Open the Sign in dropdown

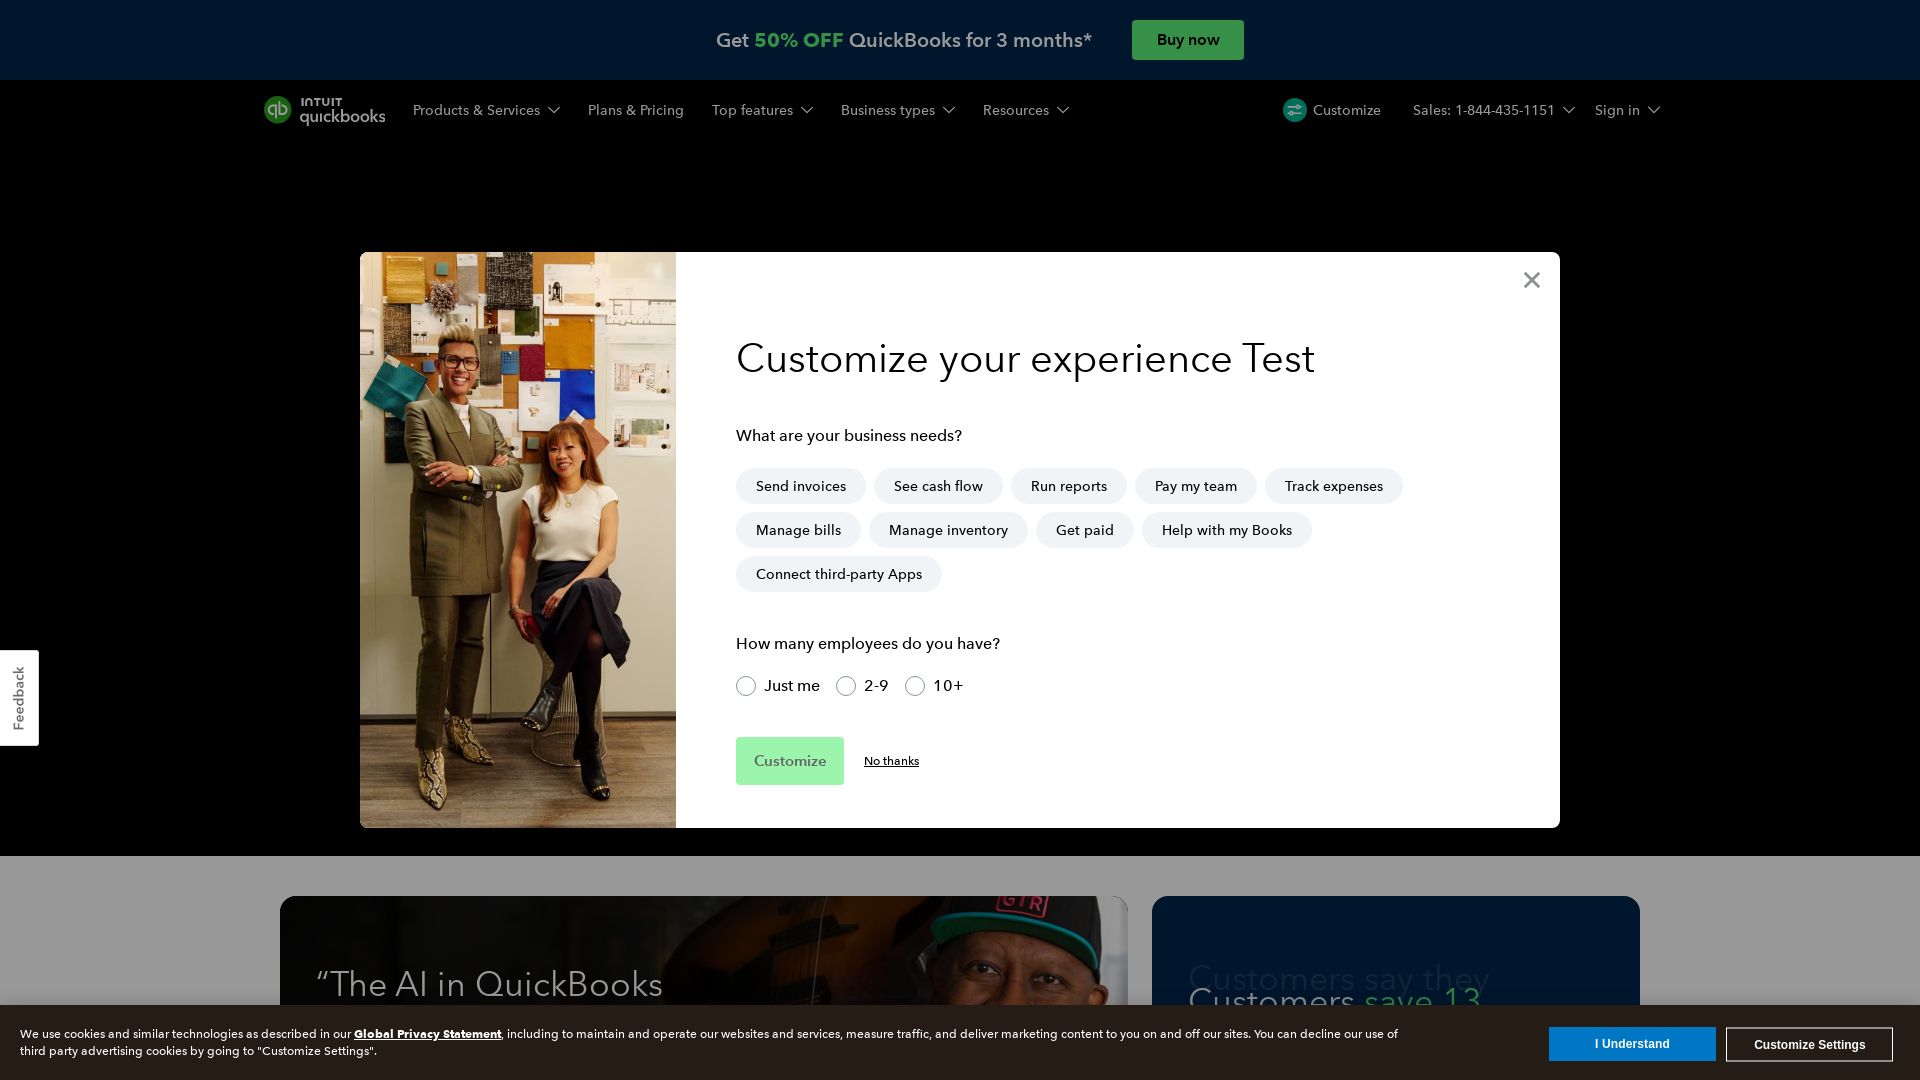1627,110
